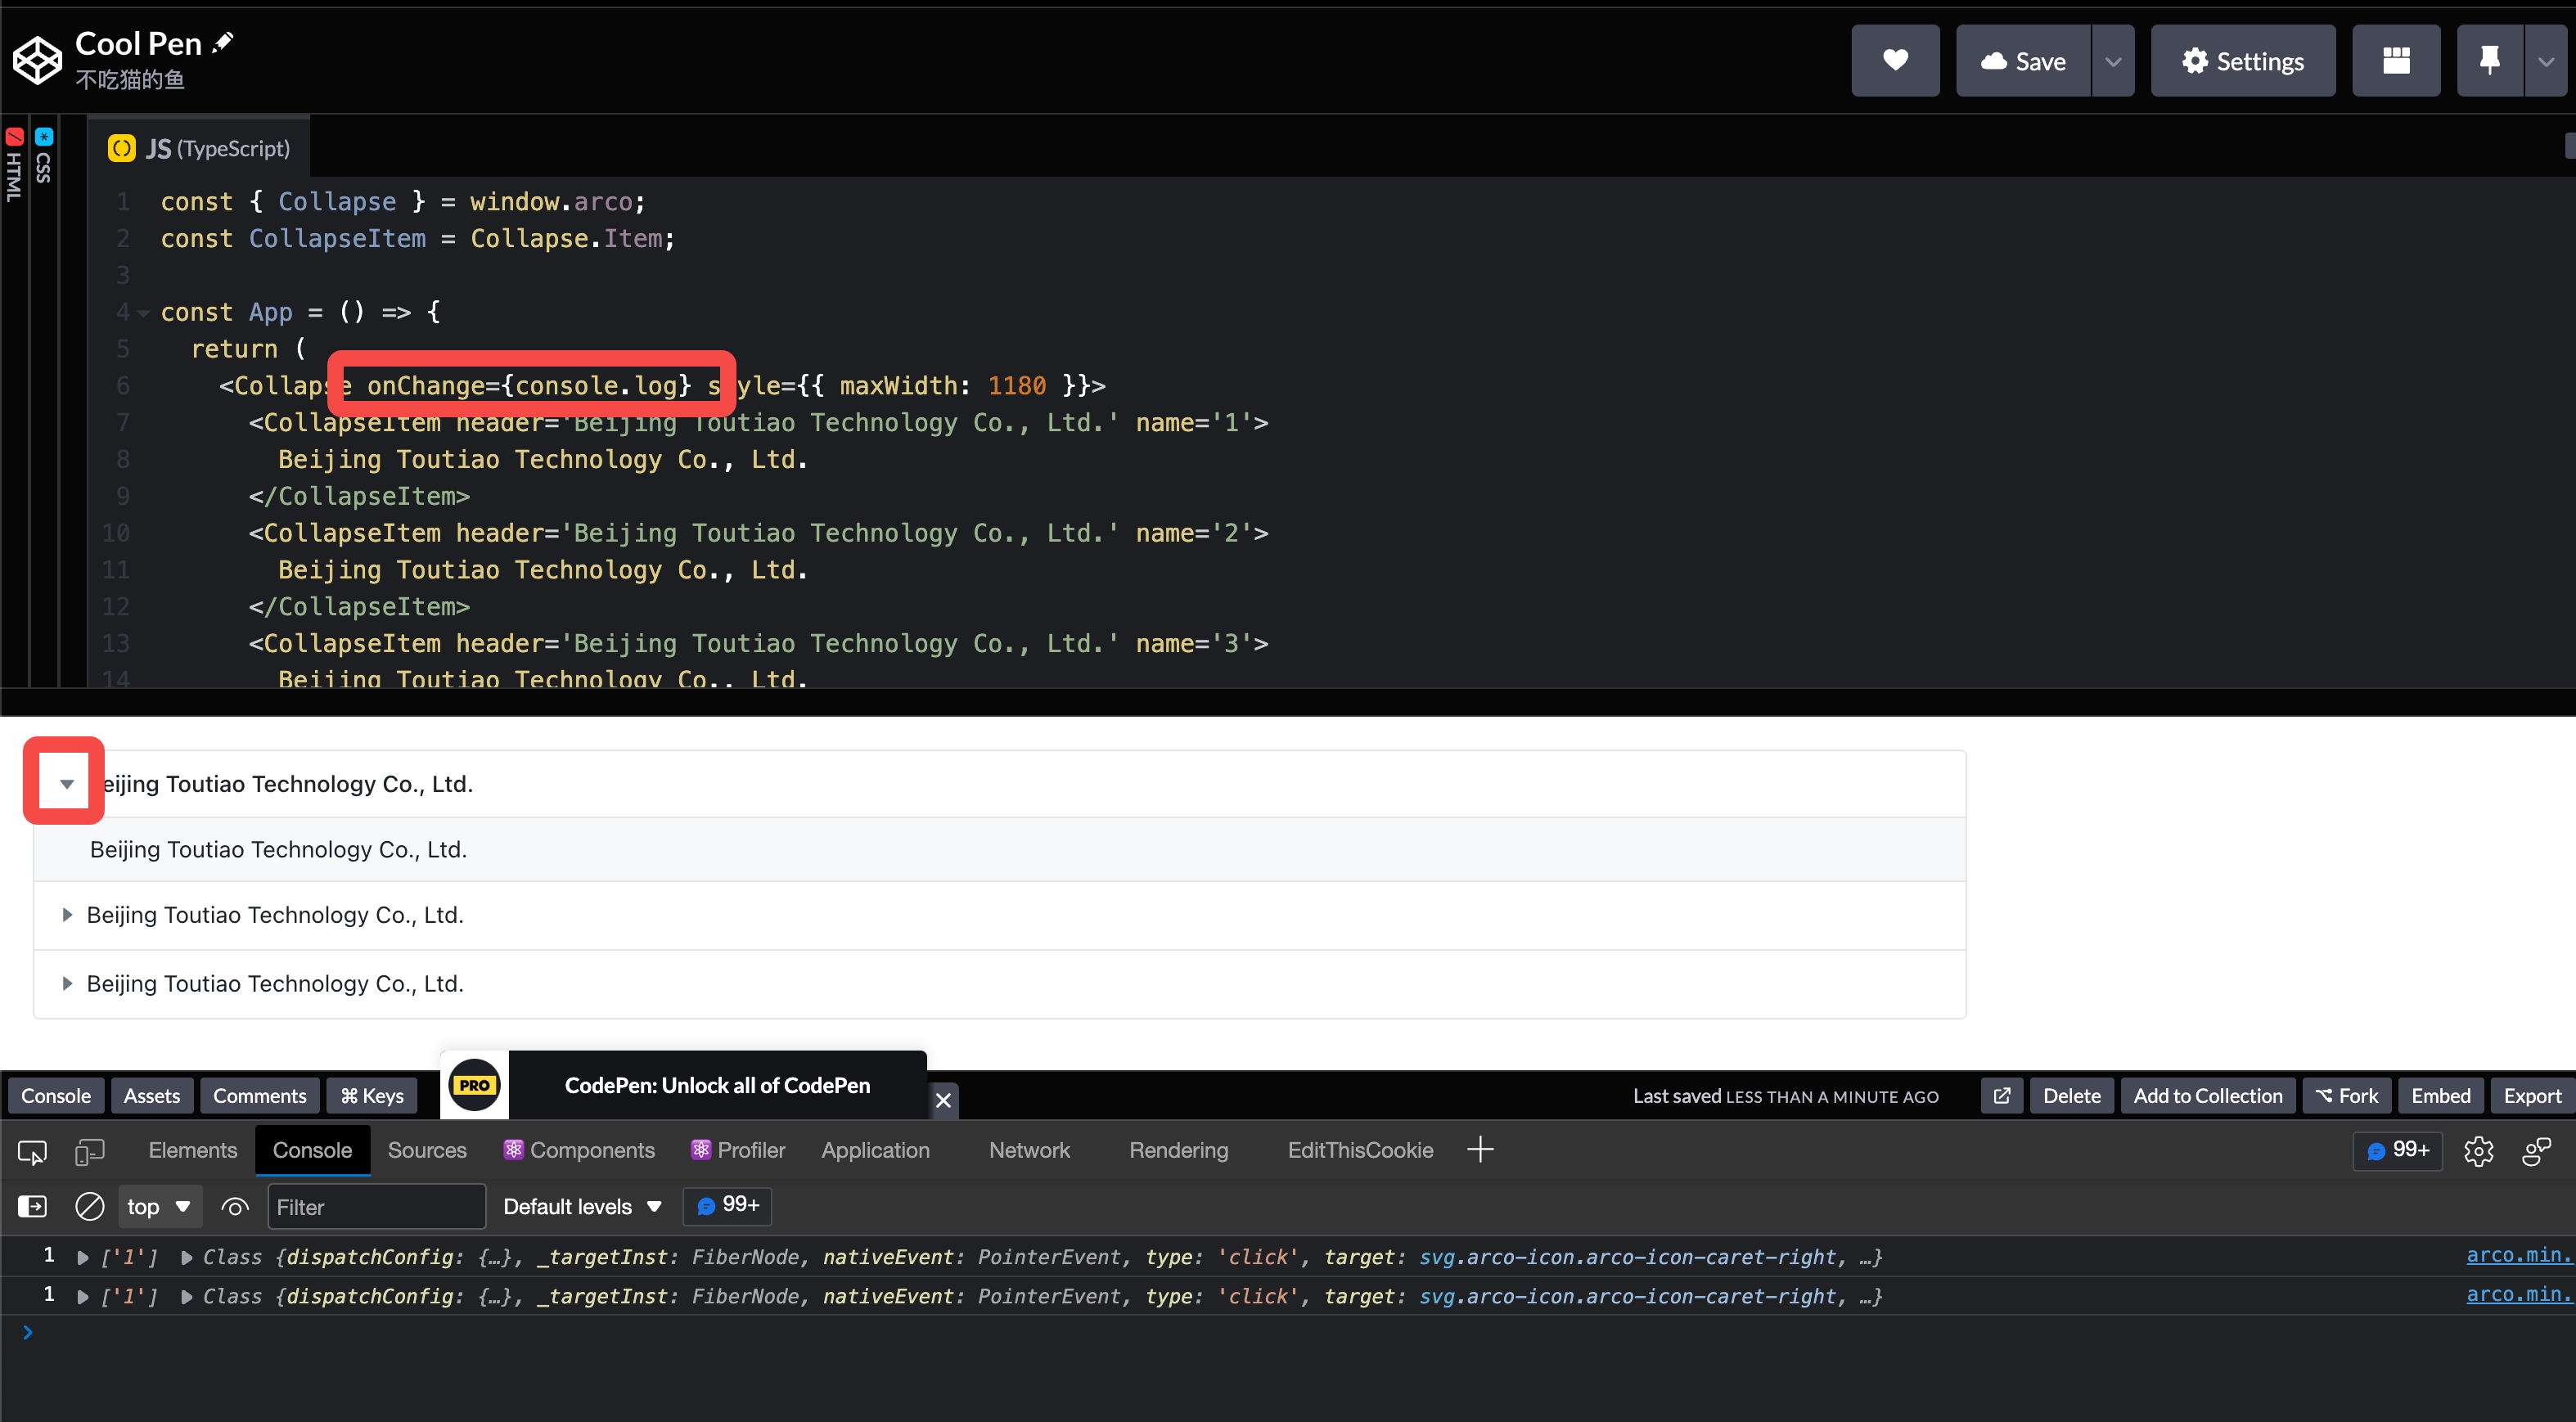
Task: Click the eye icon to create live expression
Action: click(234, 1207)
